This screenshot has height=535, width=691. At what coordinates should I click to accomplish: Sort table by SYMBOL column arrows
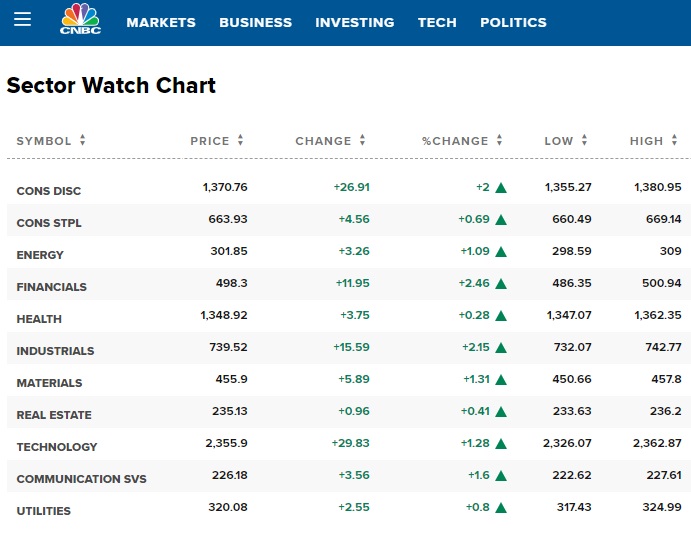[x=82, y=140]
